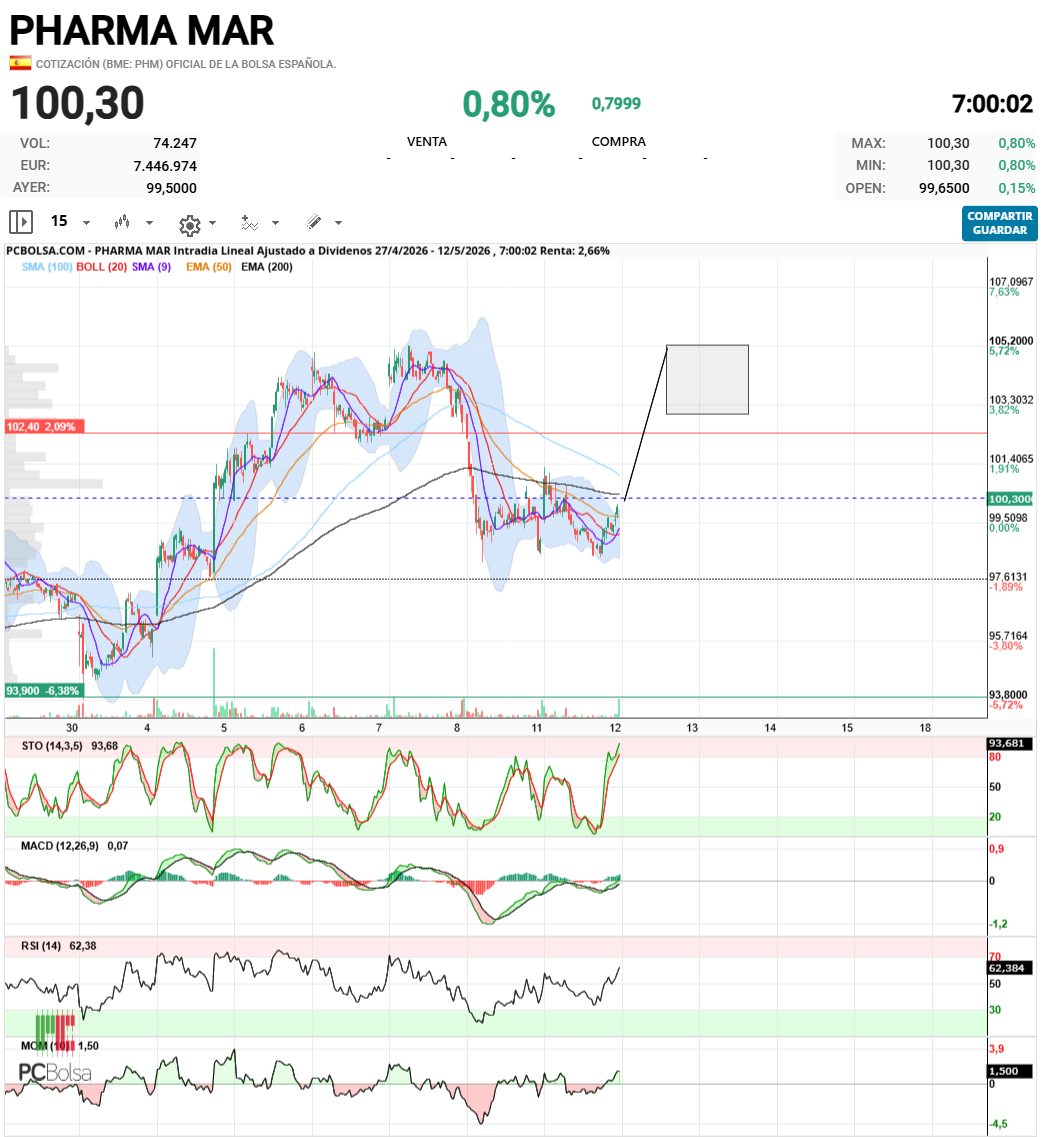Click the 105,2000 price axis label
This screenshot has width=1048, height=1137.
[1011, 340]
